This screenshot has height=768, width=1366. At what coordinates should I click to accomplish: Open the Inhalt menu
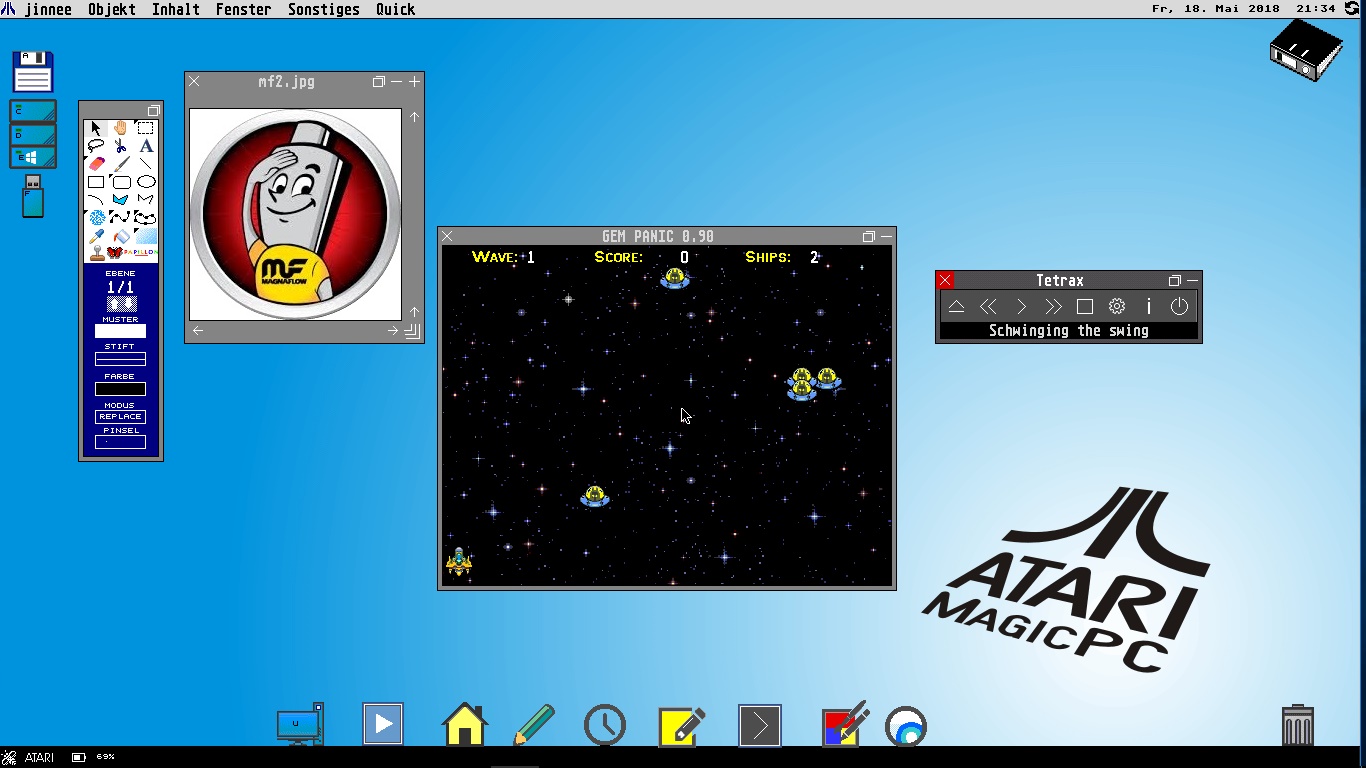click(x=176, y=9)
